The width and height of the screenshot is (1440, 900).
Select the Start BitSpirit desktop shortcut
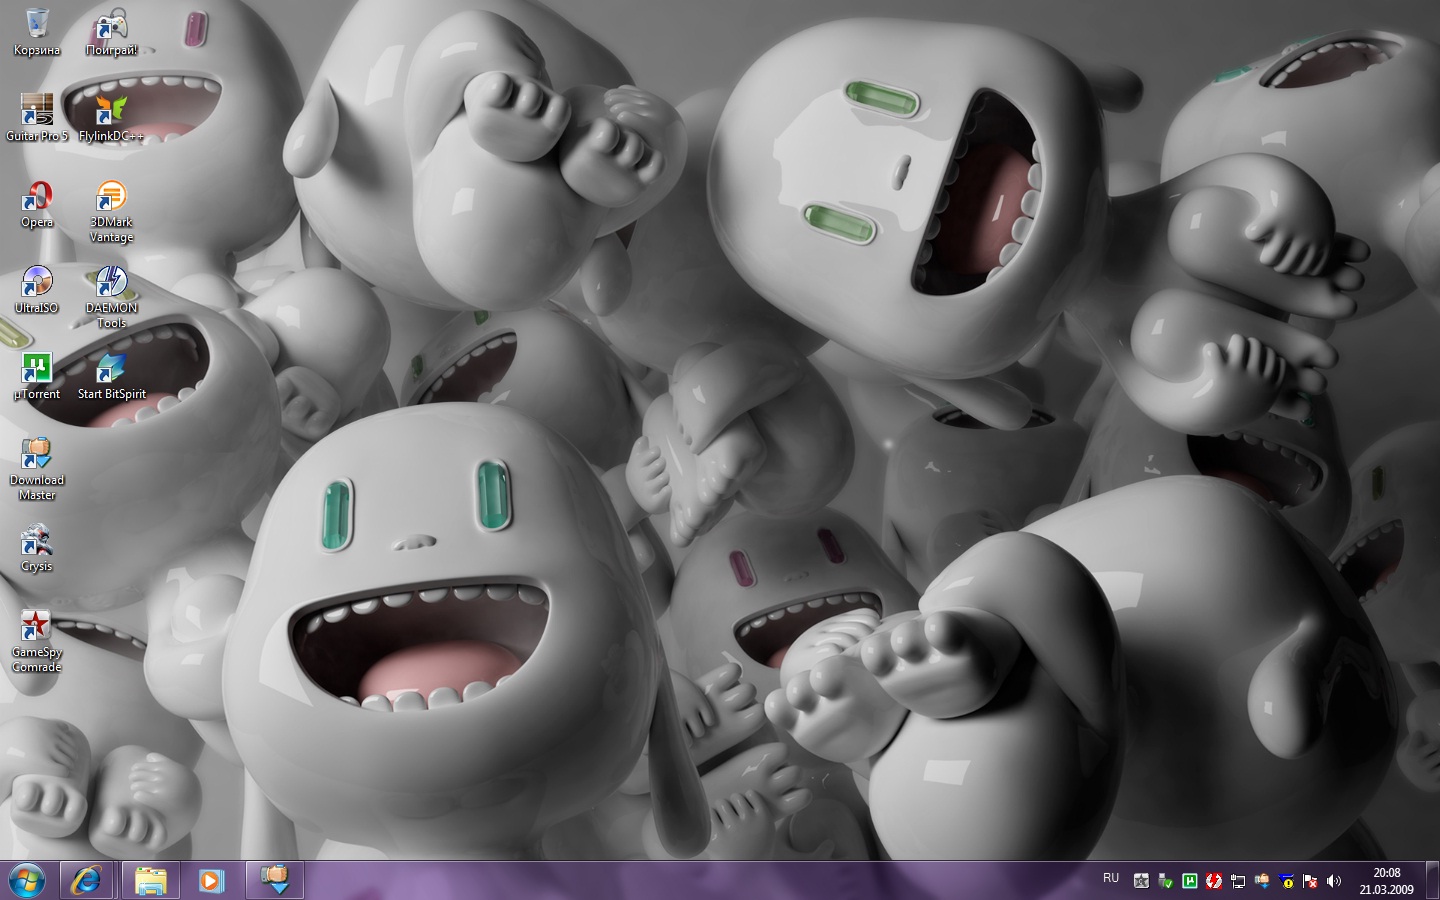111,369
